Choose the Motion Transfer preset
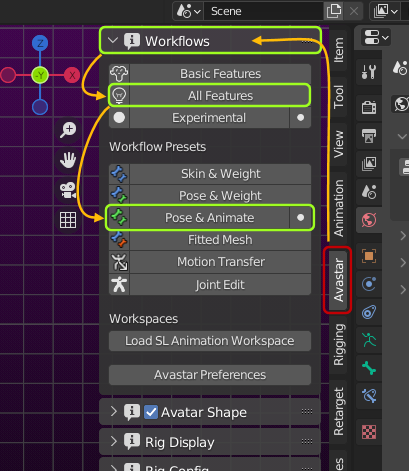The image size is (409, 471). click(220, 262)
